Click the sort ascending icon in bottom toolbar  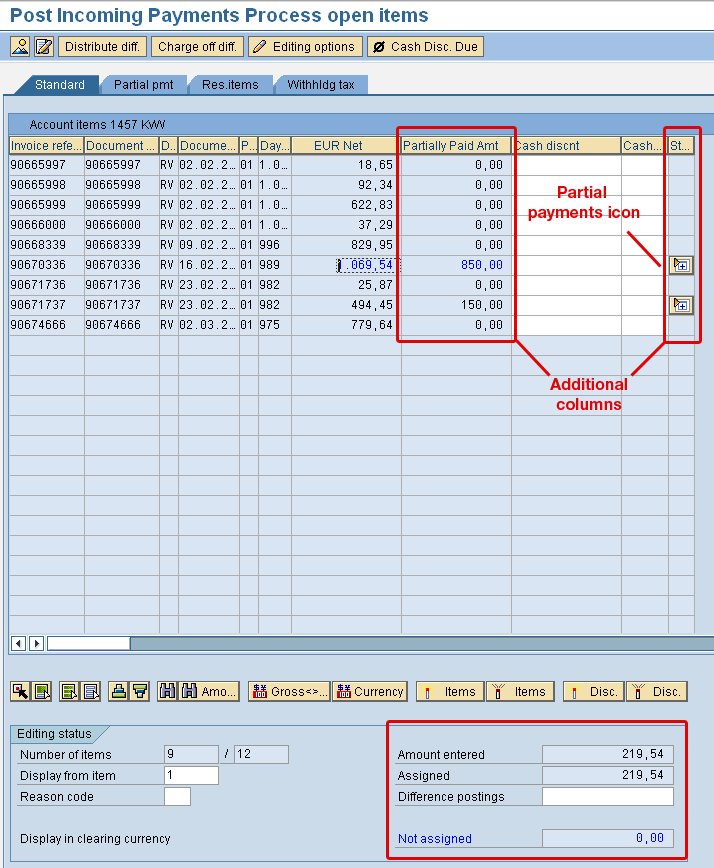click(119, 691)
